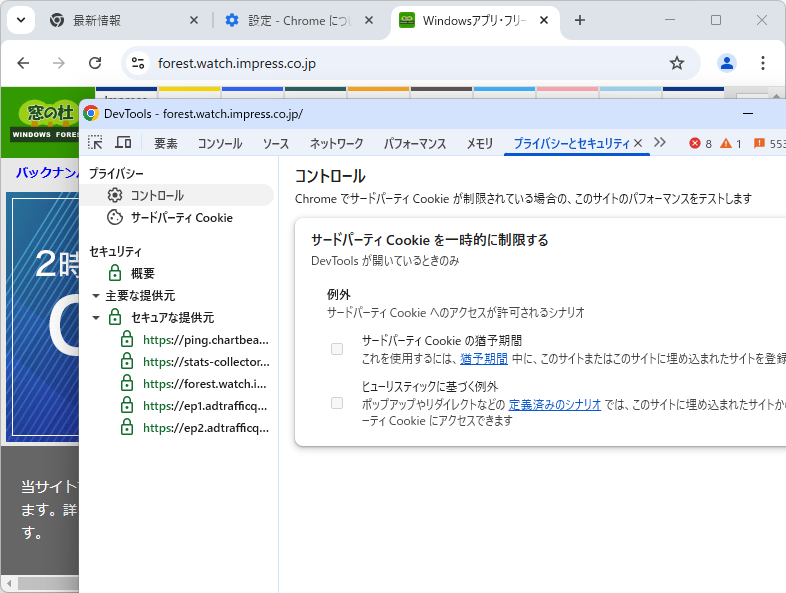Screen dimensions: 786x593
Task: Click the gear icon beside コントロール
Action: coord(115,195)
